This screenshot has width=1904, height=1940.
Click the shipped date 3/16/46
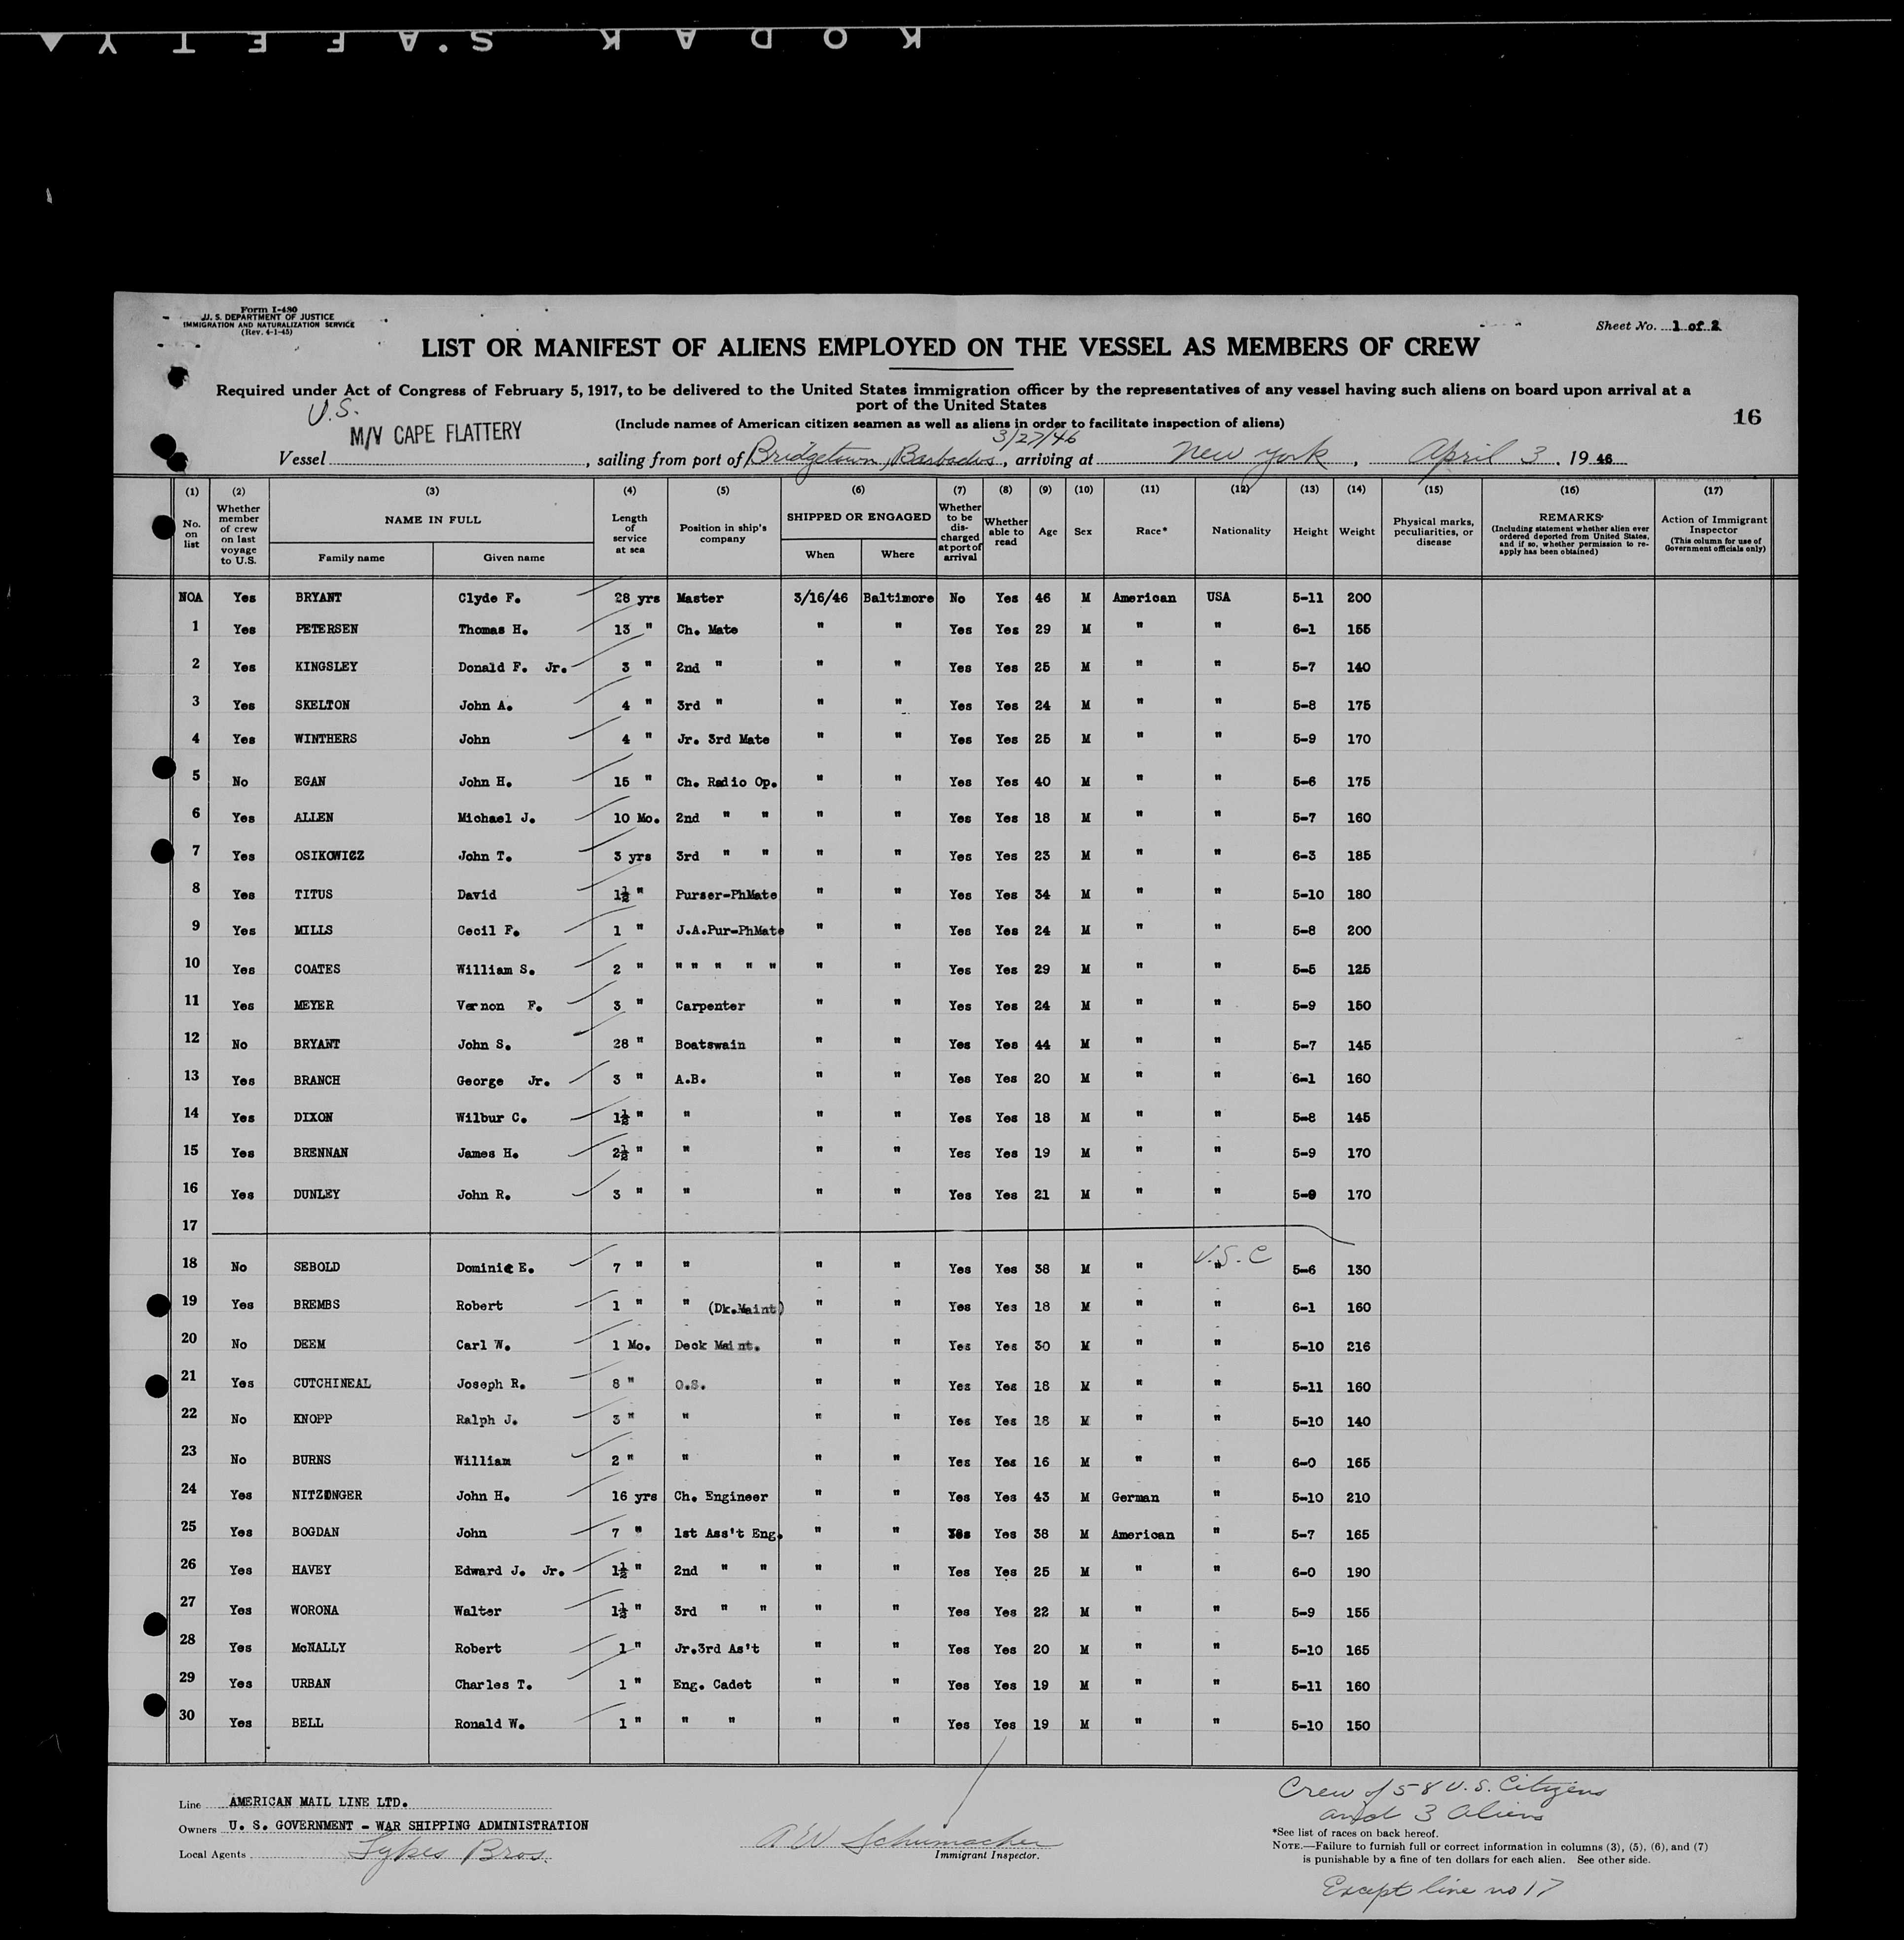click(x=820, y=598)
